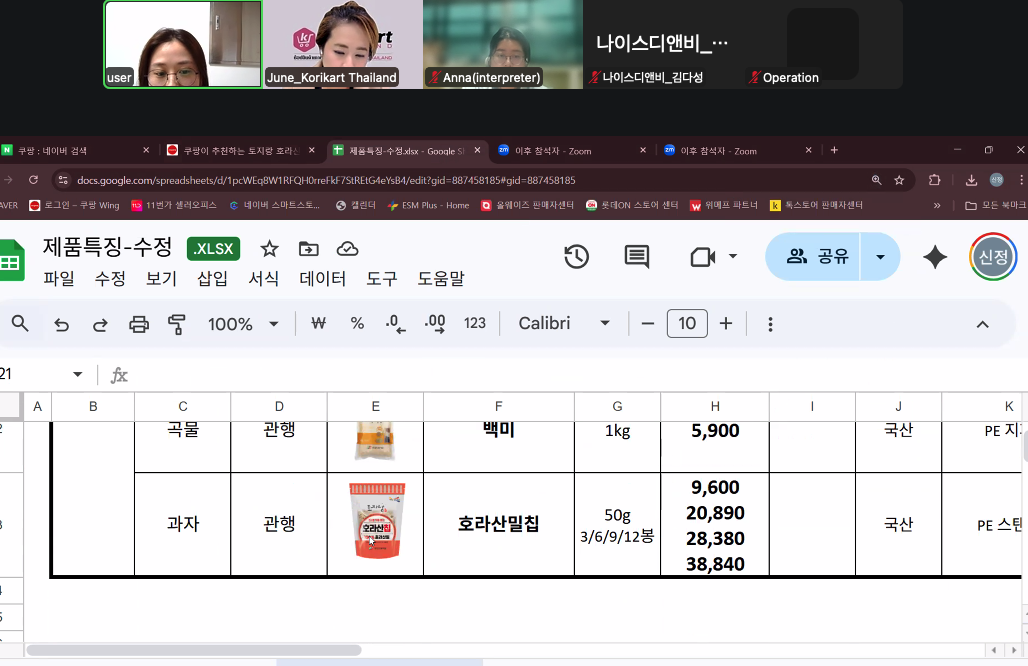Screen dimensions: 1028x666
Task: Star the 제품특징-수정 document
Action: click(x=269, y=249)
